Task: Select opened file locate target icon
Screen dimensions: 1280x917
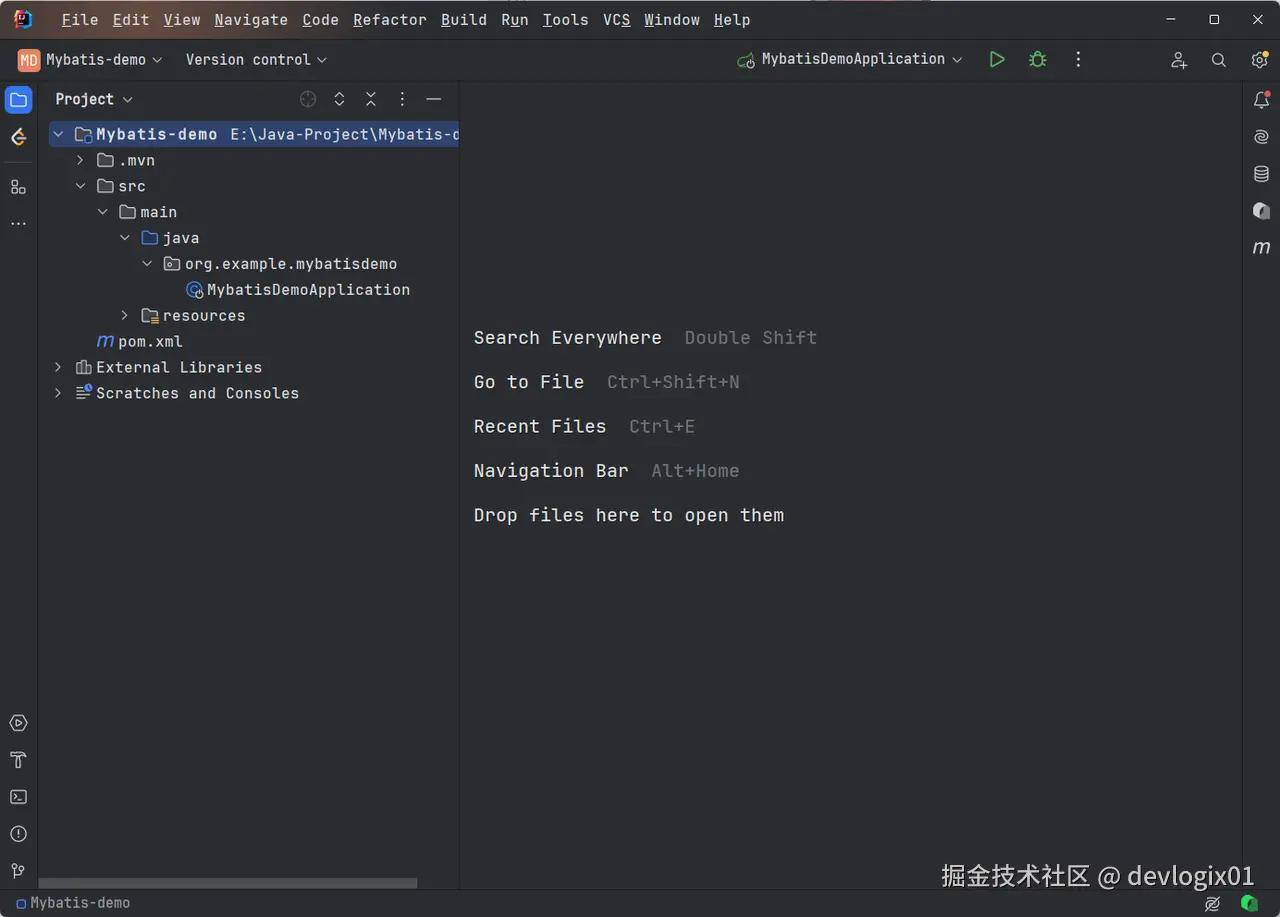Action: click(308, 99)
